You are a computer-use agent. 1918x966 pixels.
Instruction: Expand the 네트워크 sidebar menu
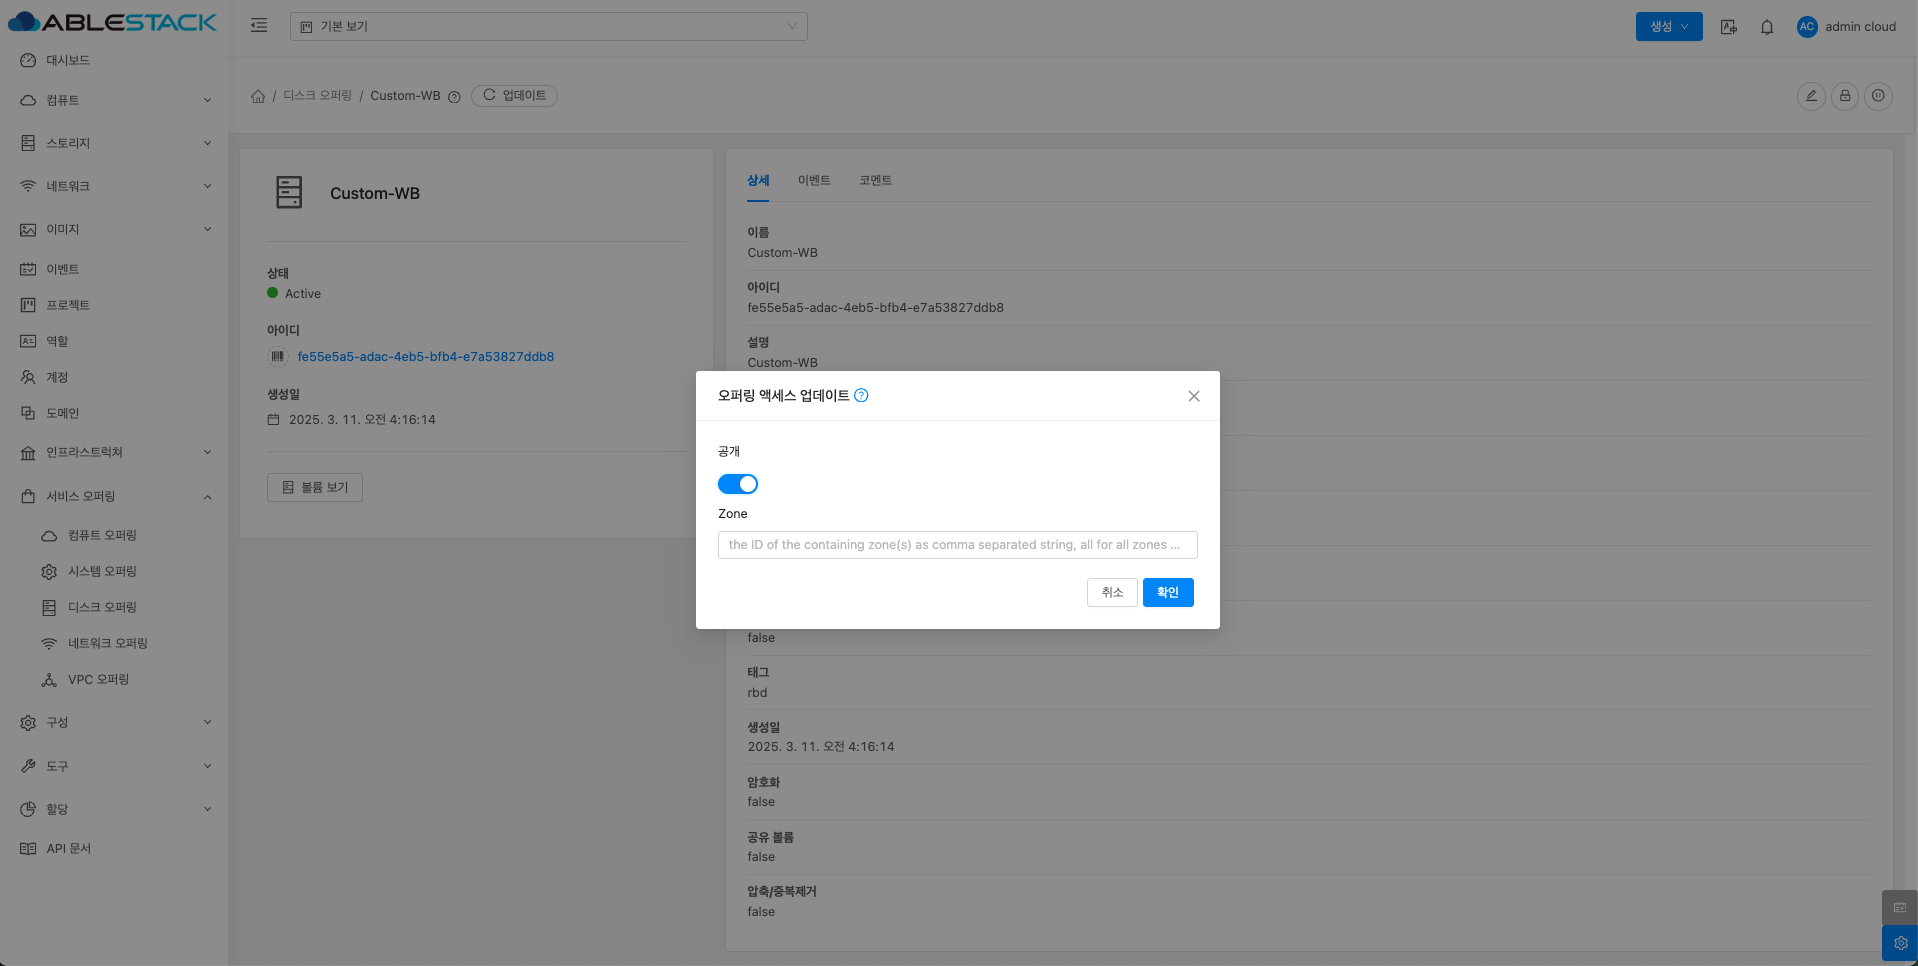(x=114, y=186)
